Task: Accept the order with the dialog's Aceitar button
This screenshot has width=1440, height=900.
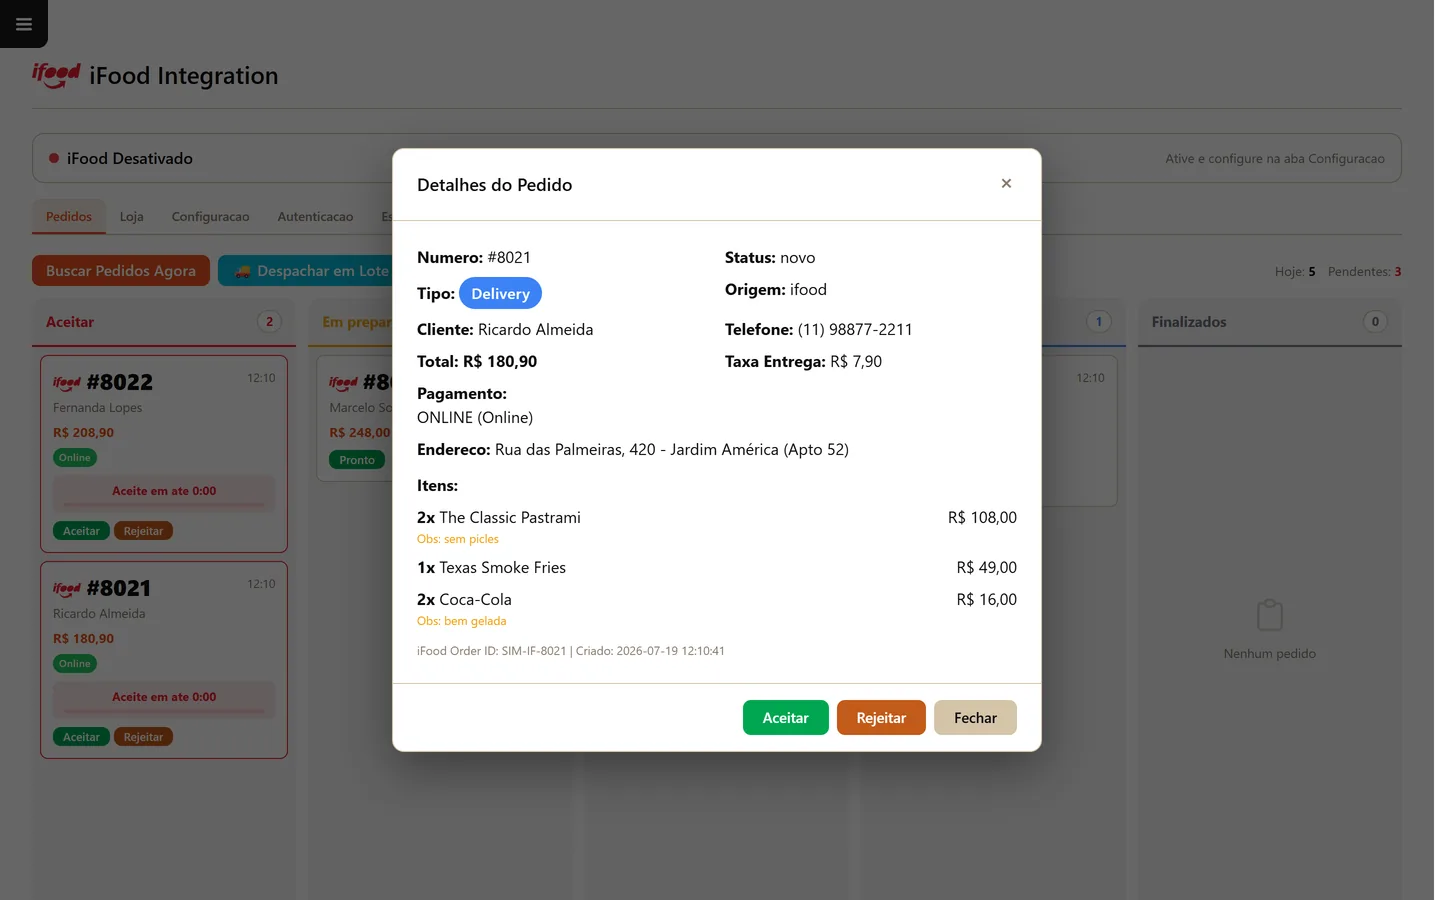Action: click(x=785, y=718)
